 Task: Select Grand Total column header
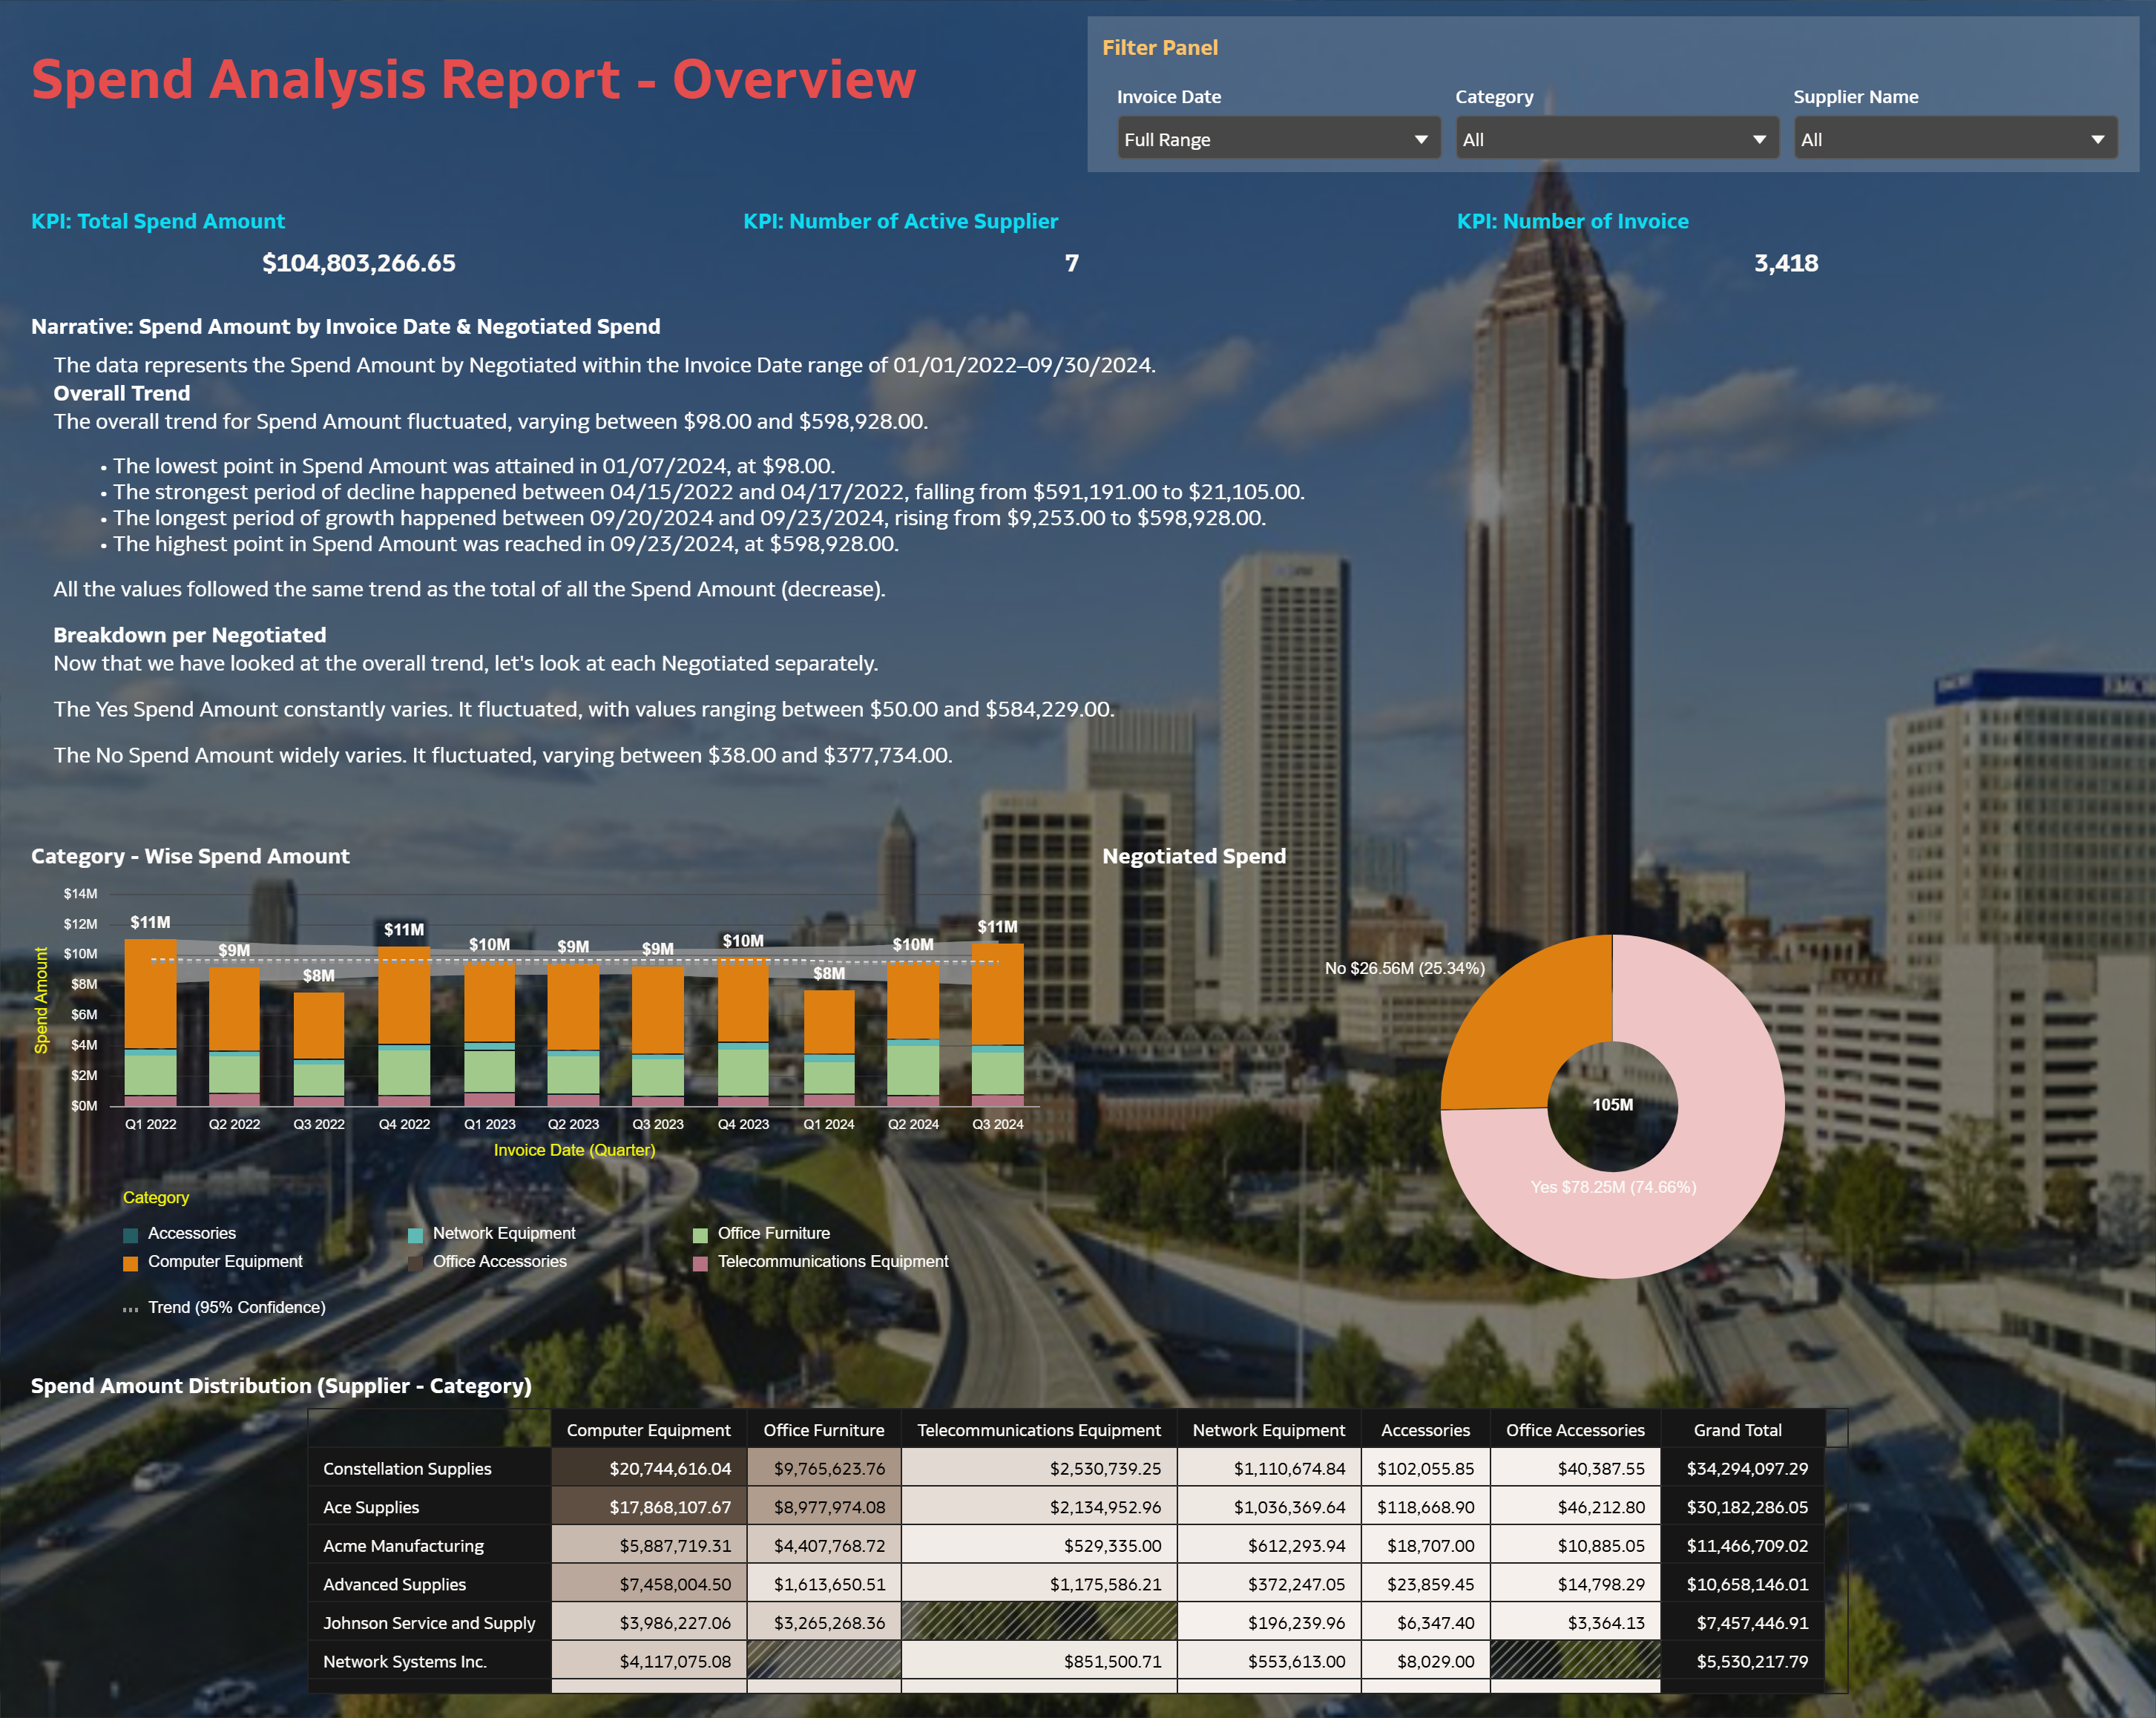(x=1737, y=1430)
